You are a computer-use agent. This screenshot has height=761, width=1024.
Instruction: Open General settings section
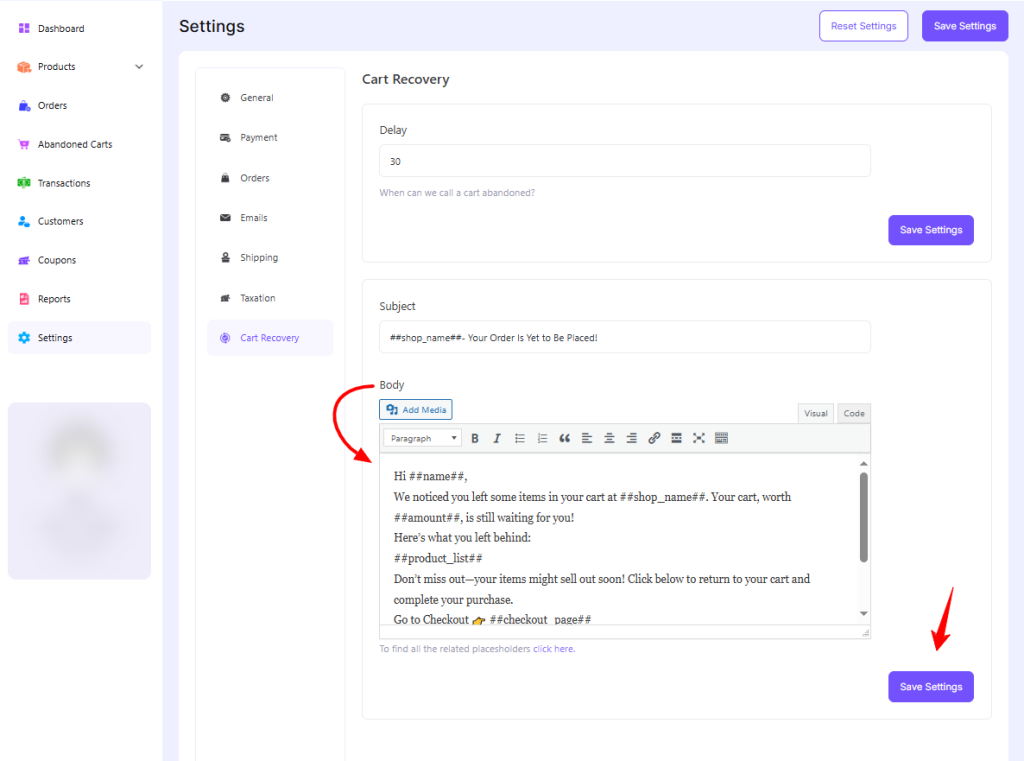click(x=270, y=97)
